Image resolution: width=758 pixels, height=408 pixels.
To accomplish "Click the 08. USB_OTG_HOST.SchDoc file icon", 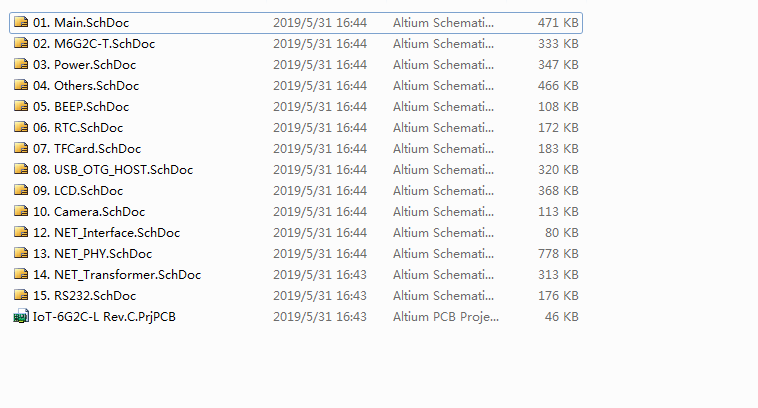I will 21,169.
